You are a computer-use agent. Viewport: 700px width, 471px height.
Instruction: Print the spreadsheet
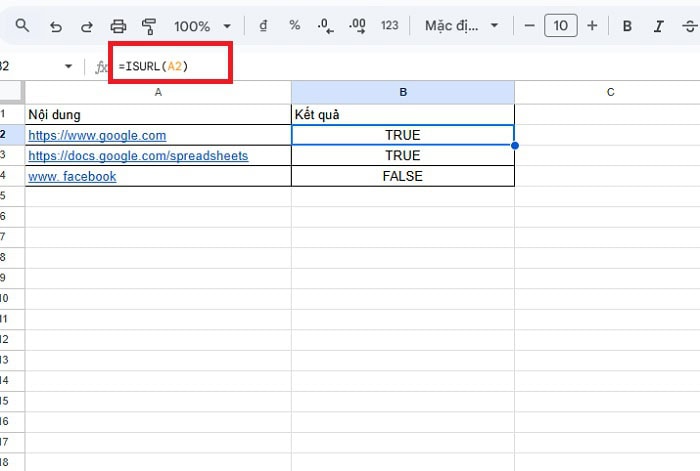[118, 25]
